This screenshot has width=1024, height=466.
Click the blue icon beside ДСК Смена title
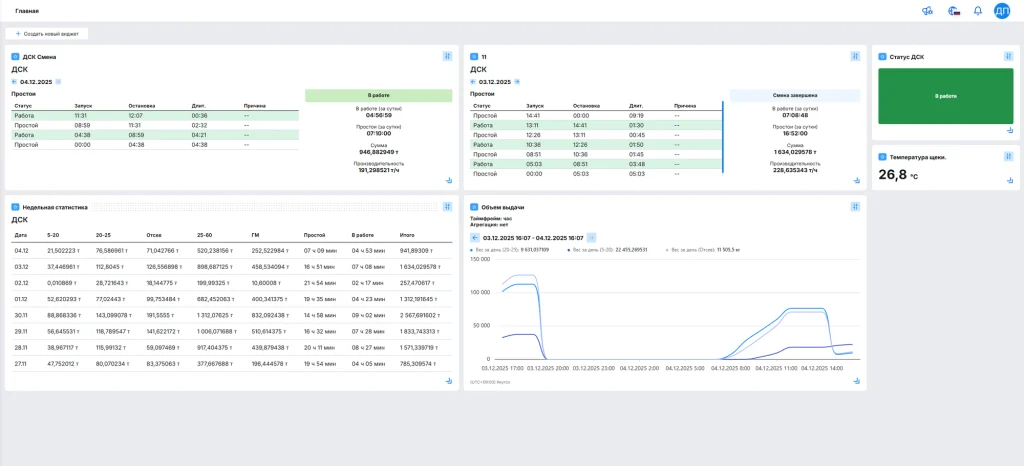(16, 57)
